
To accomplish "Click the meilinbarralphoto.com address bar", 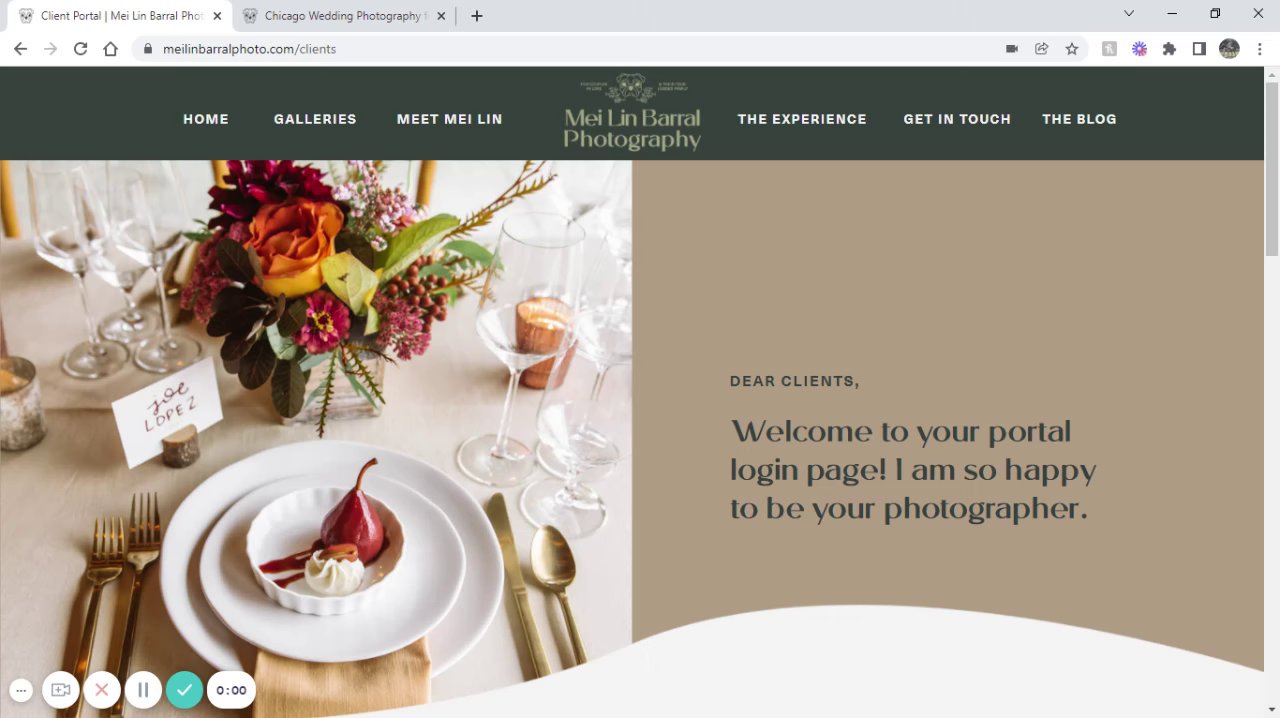I will point(570,48).
